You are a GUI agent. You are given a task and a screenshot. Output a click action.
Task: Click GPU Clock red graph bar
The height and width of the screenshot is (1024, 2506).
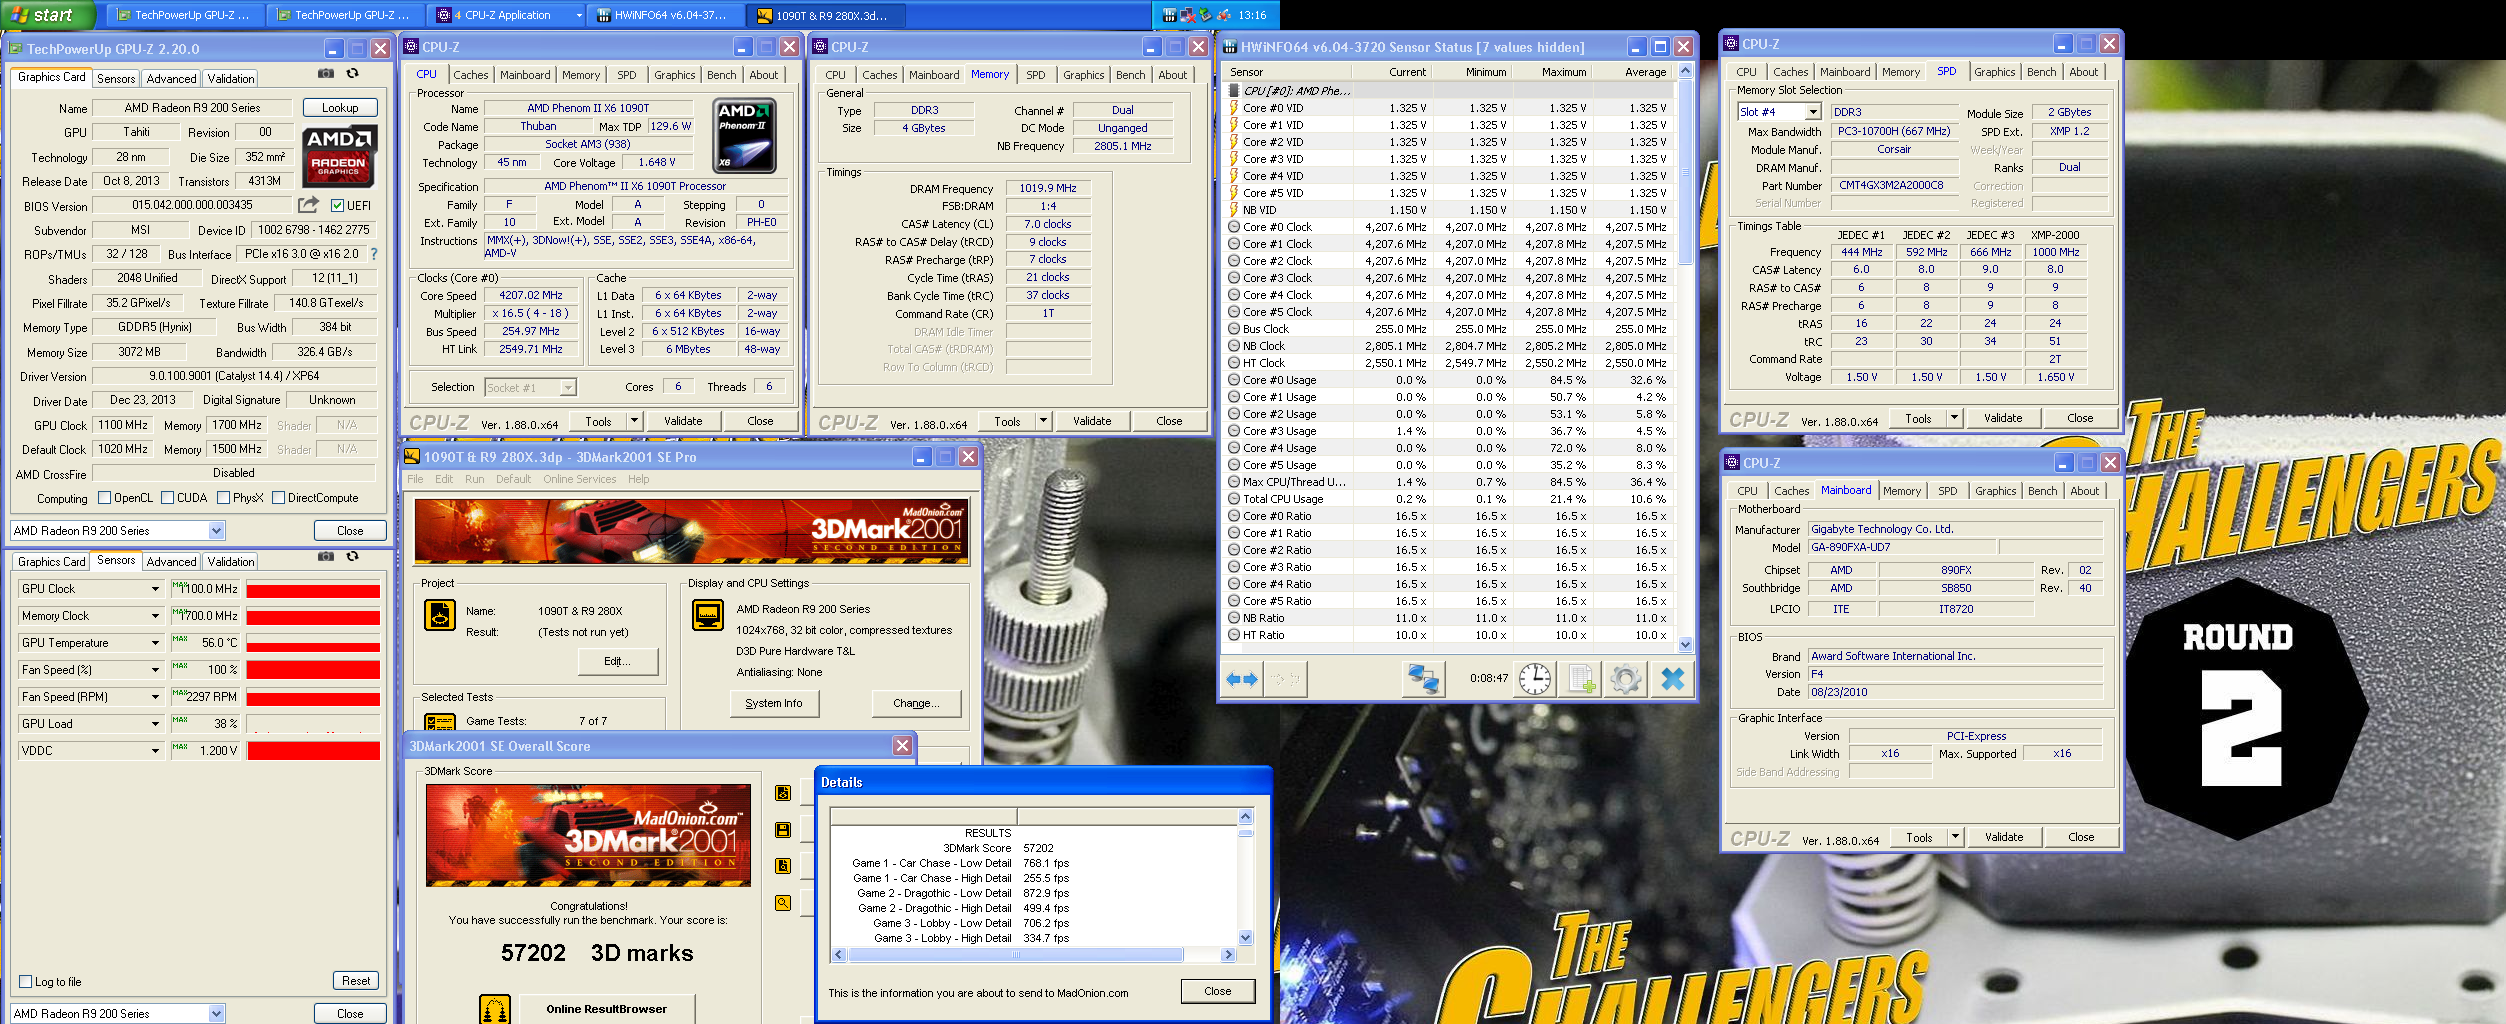313,590
